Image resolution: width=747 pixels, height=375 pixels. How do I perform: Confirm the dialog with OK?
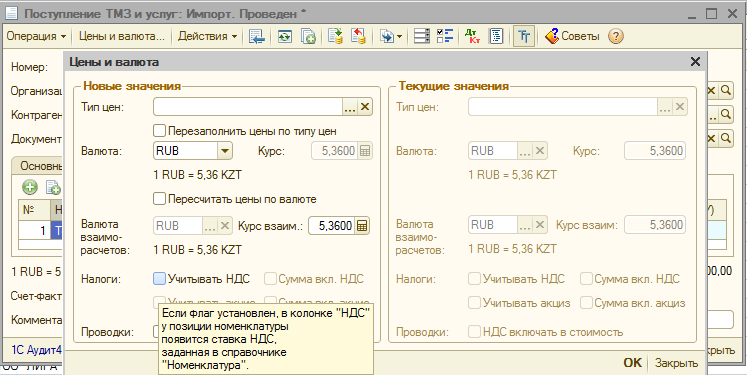[x=633, y=363]
